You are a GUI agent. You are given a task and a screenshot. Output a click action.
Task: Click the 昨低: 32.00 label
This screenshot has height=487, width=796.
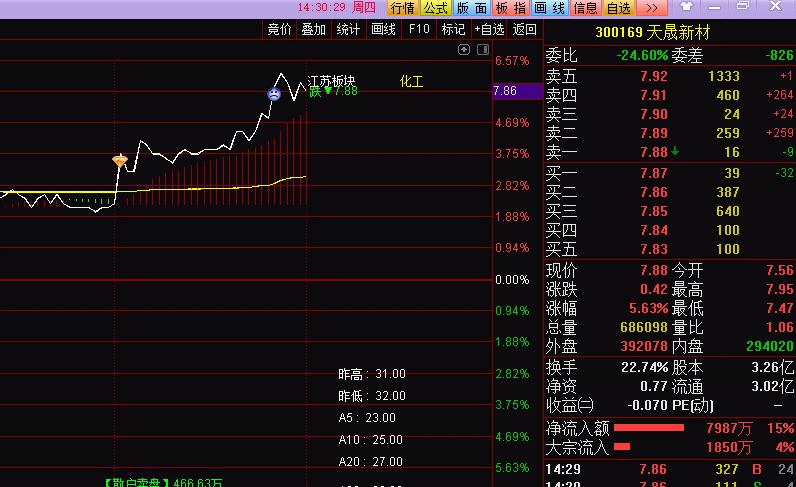(372, 396)
